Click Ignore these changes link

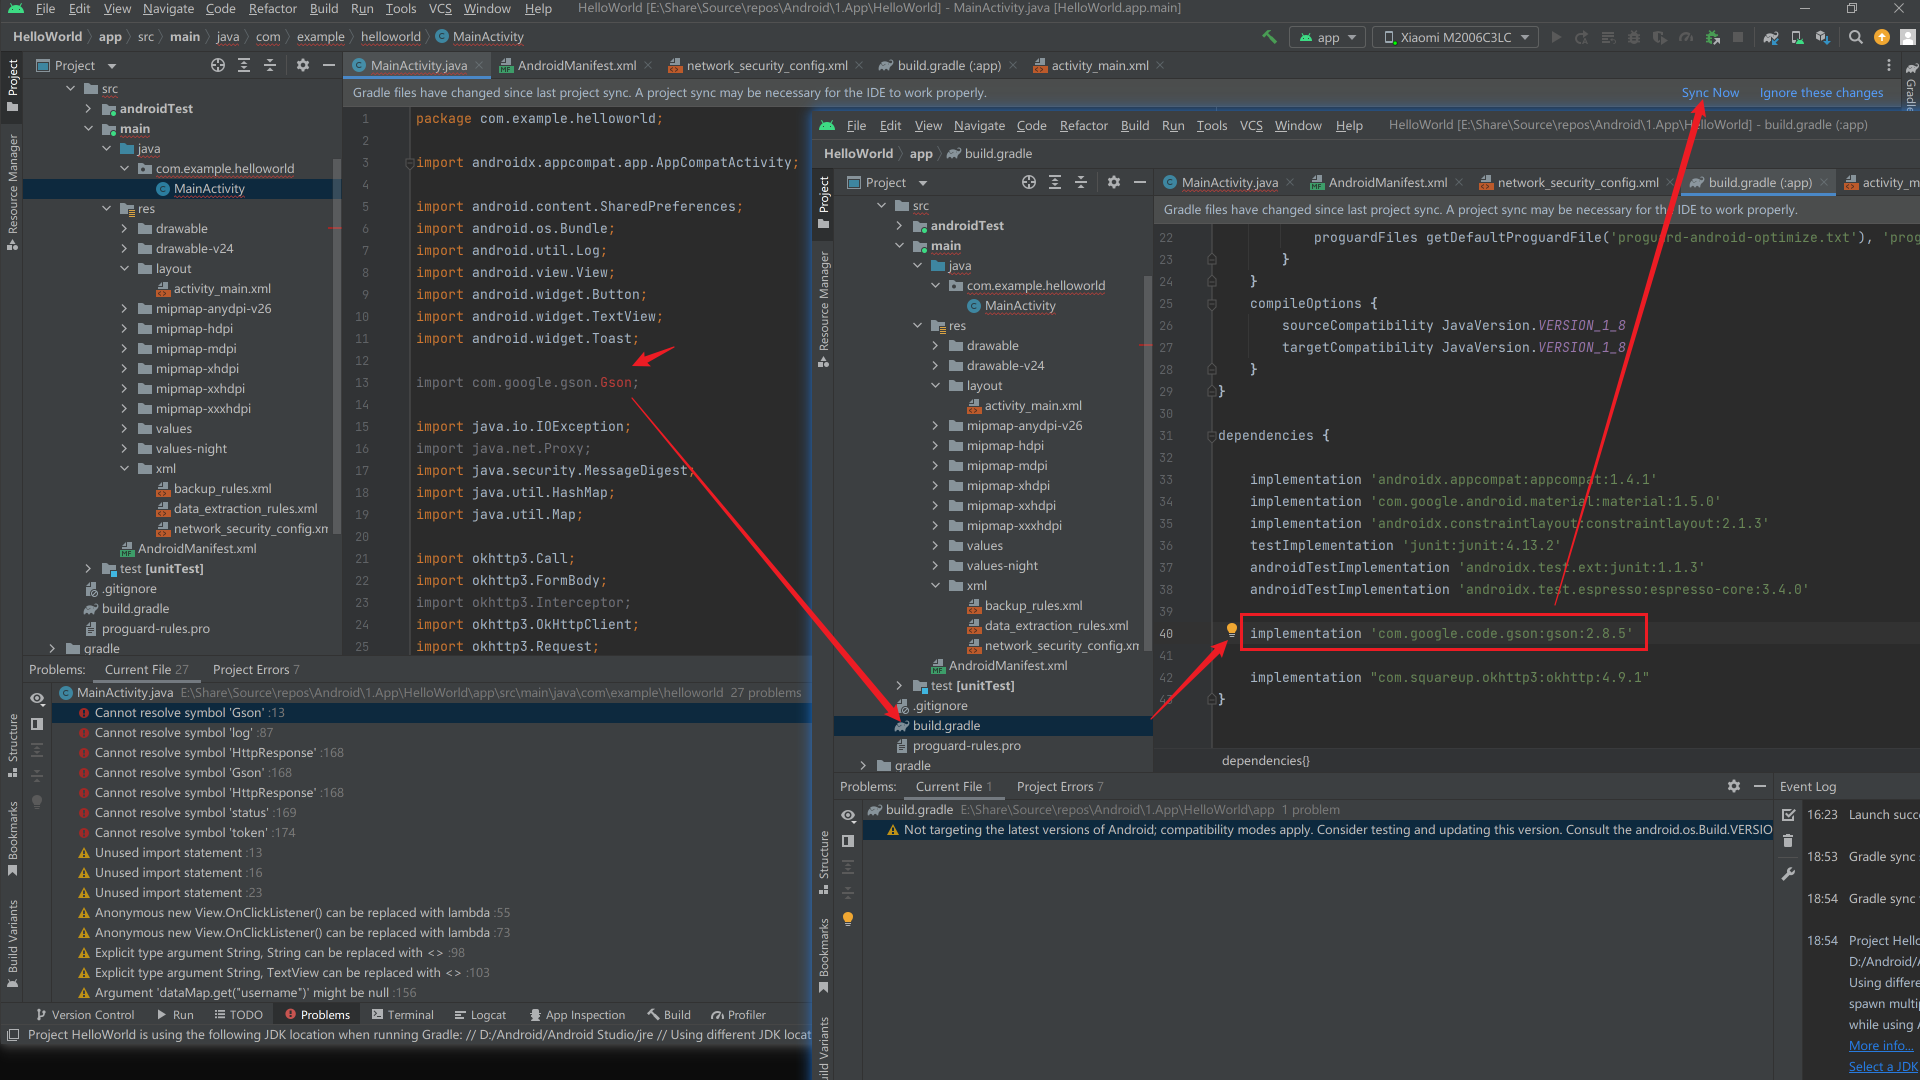coord(1821,92)
